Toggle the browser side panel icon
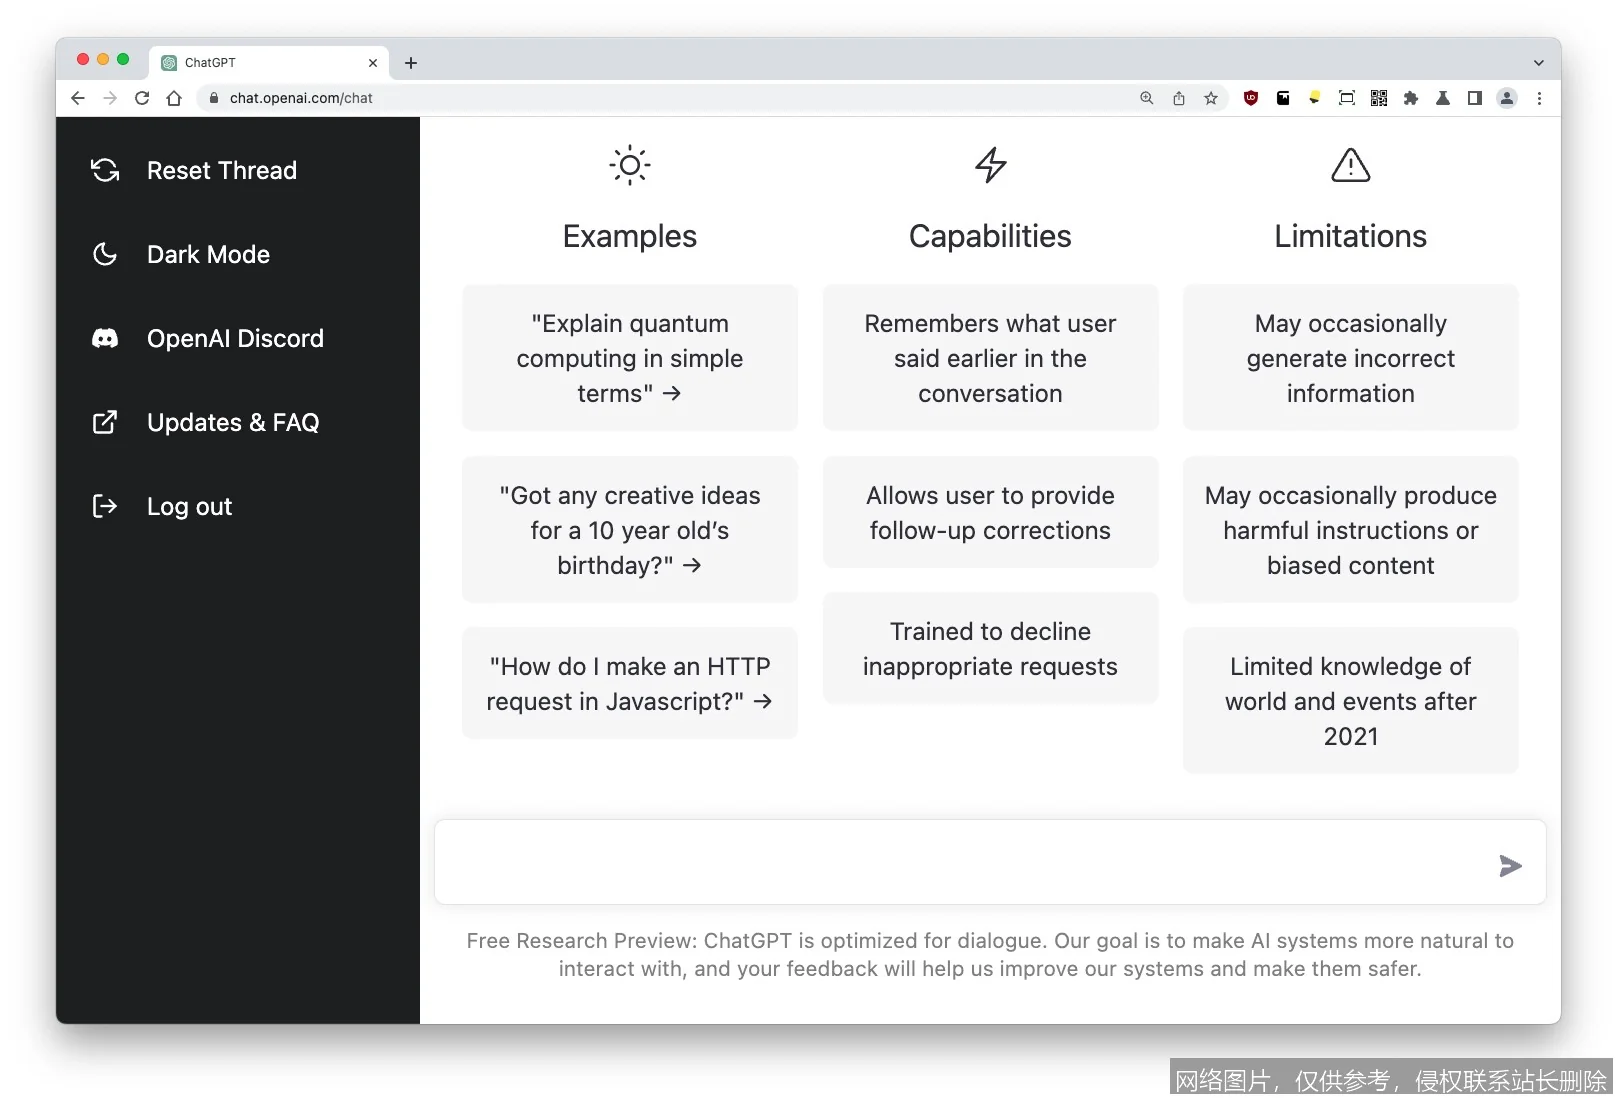The image size is (1617, 1098). coord(1474,98)
